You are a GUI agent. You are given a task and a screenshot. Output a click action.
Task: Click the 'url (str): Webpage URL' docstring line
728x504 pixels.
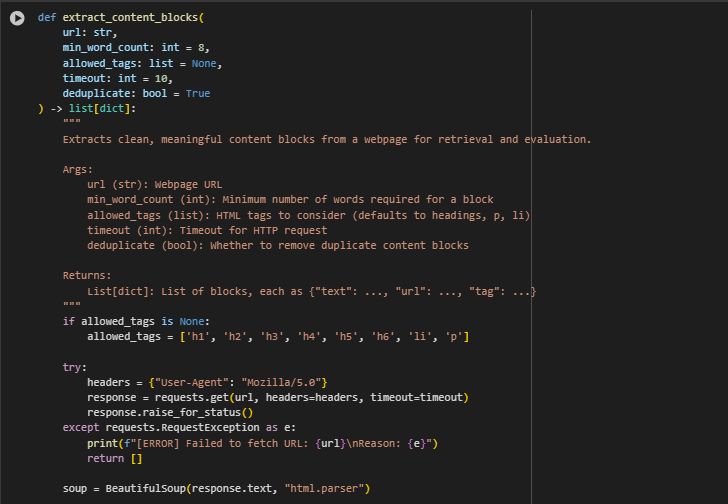click(x=155, y=185)
